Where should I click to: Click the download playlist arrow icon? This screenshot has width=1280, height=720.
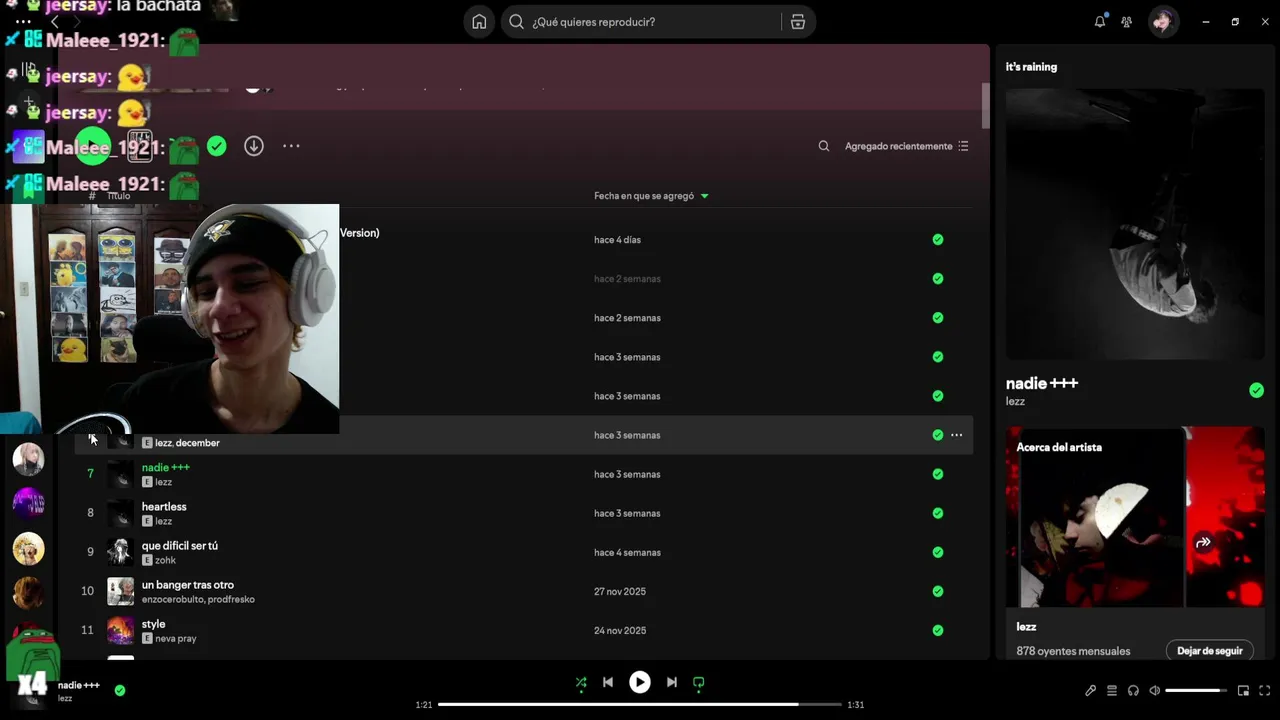254,146
